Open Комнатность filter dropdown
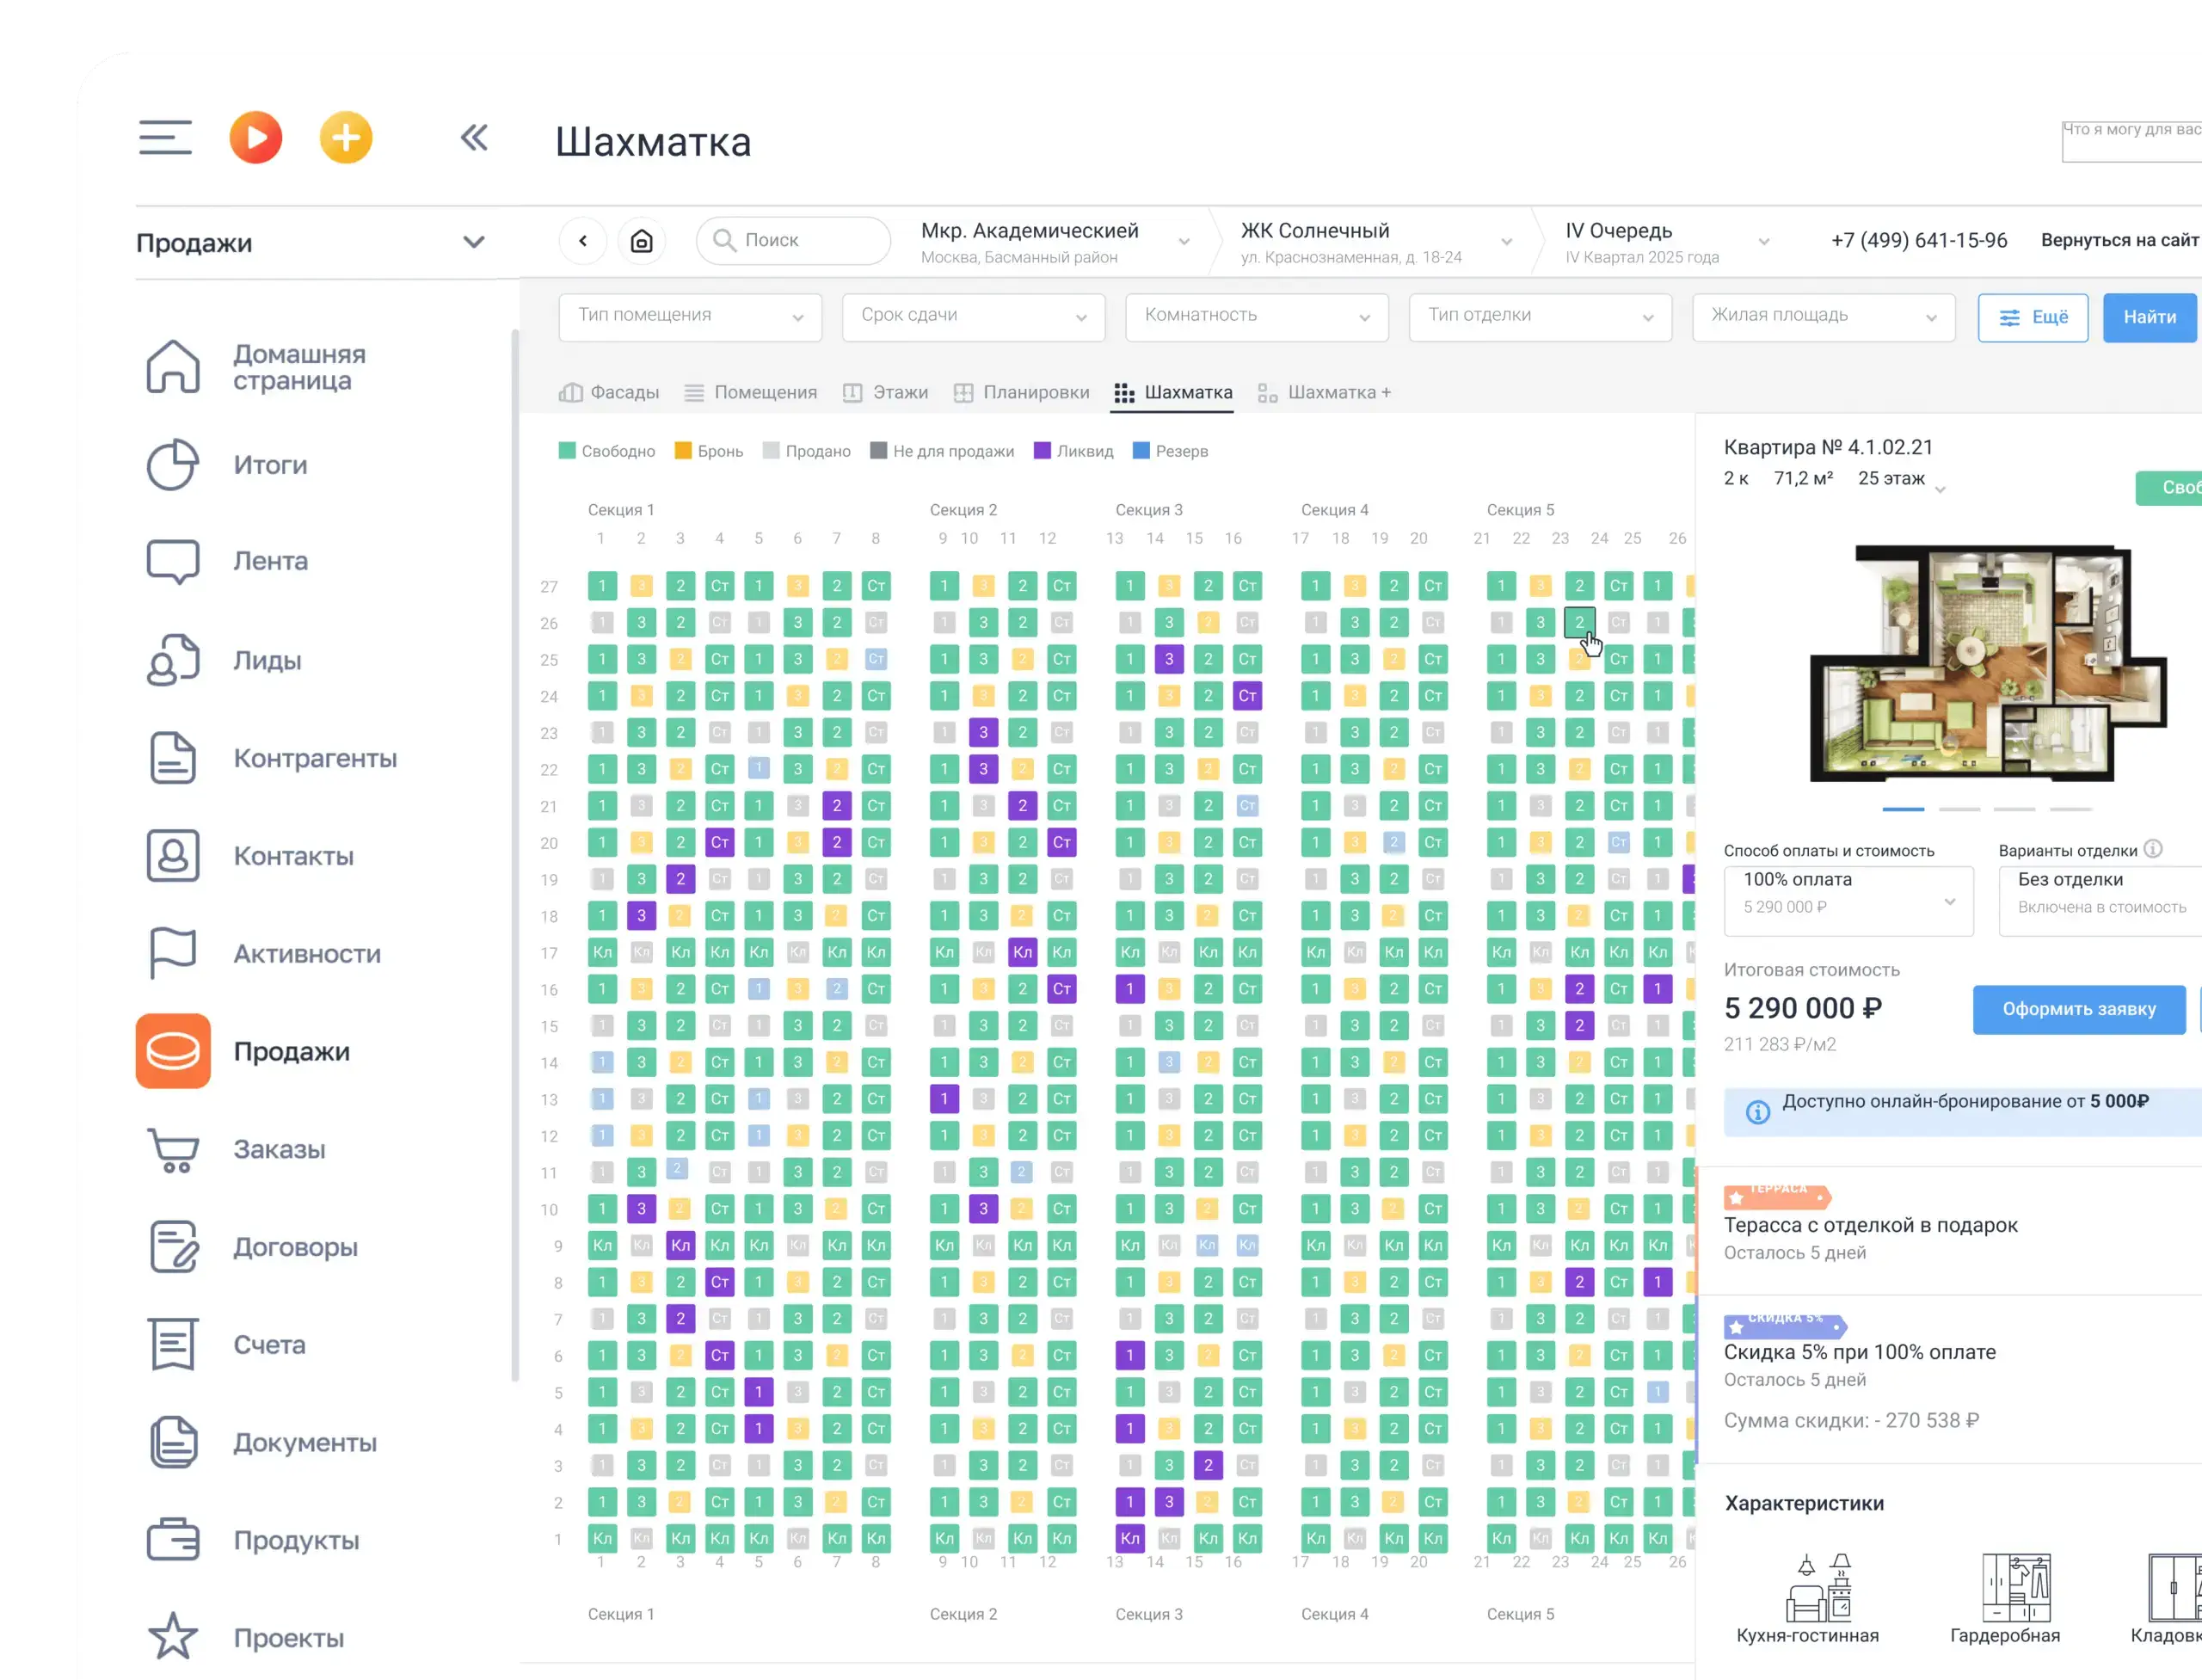2202x1680 pixels. tap(1257, 317)
